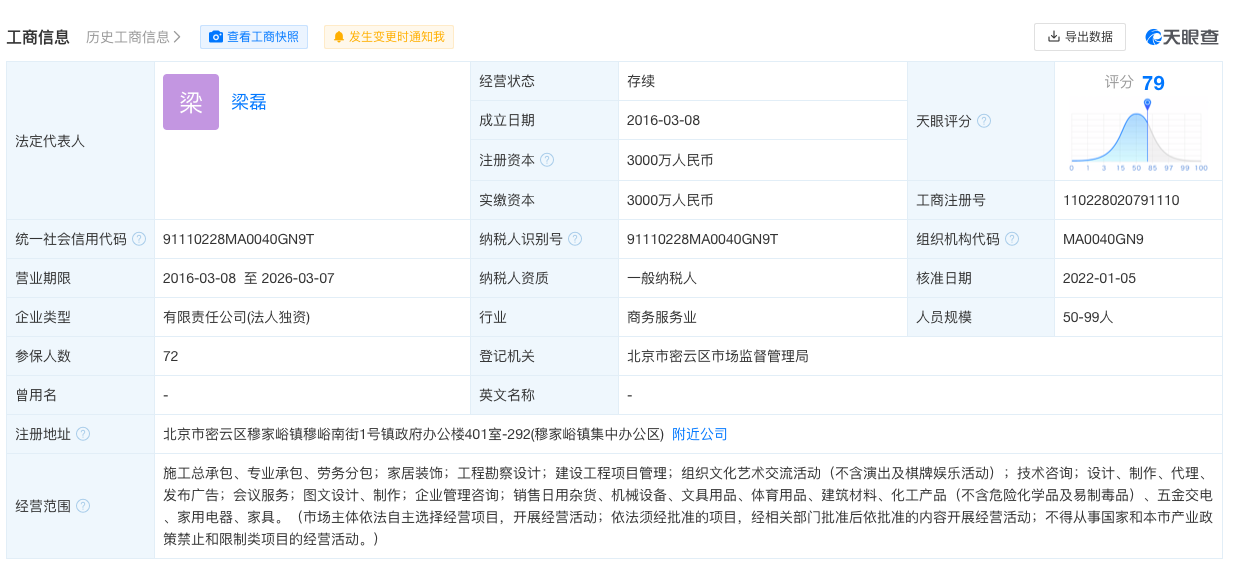
Task: Click the 营业期限 label cell
Action: tap(81, 278)
